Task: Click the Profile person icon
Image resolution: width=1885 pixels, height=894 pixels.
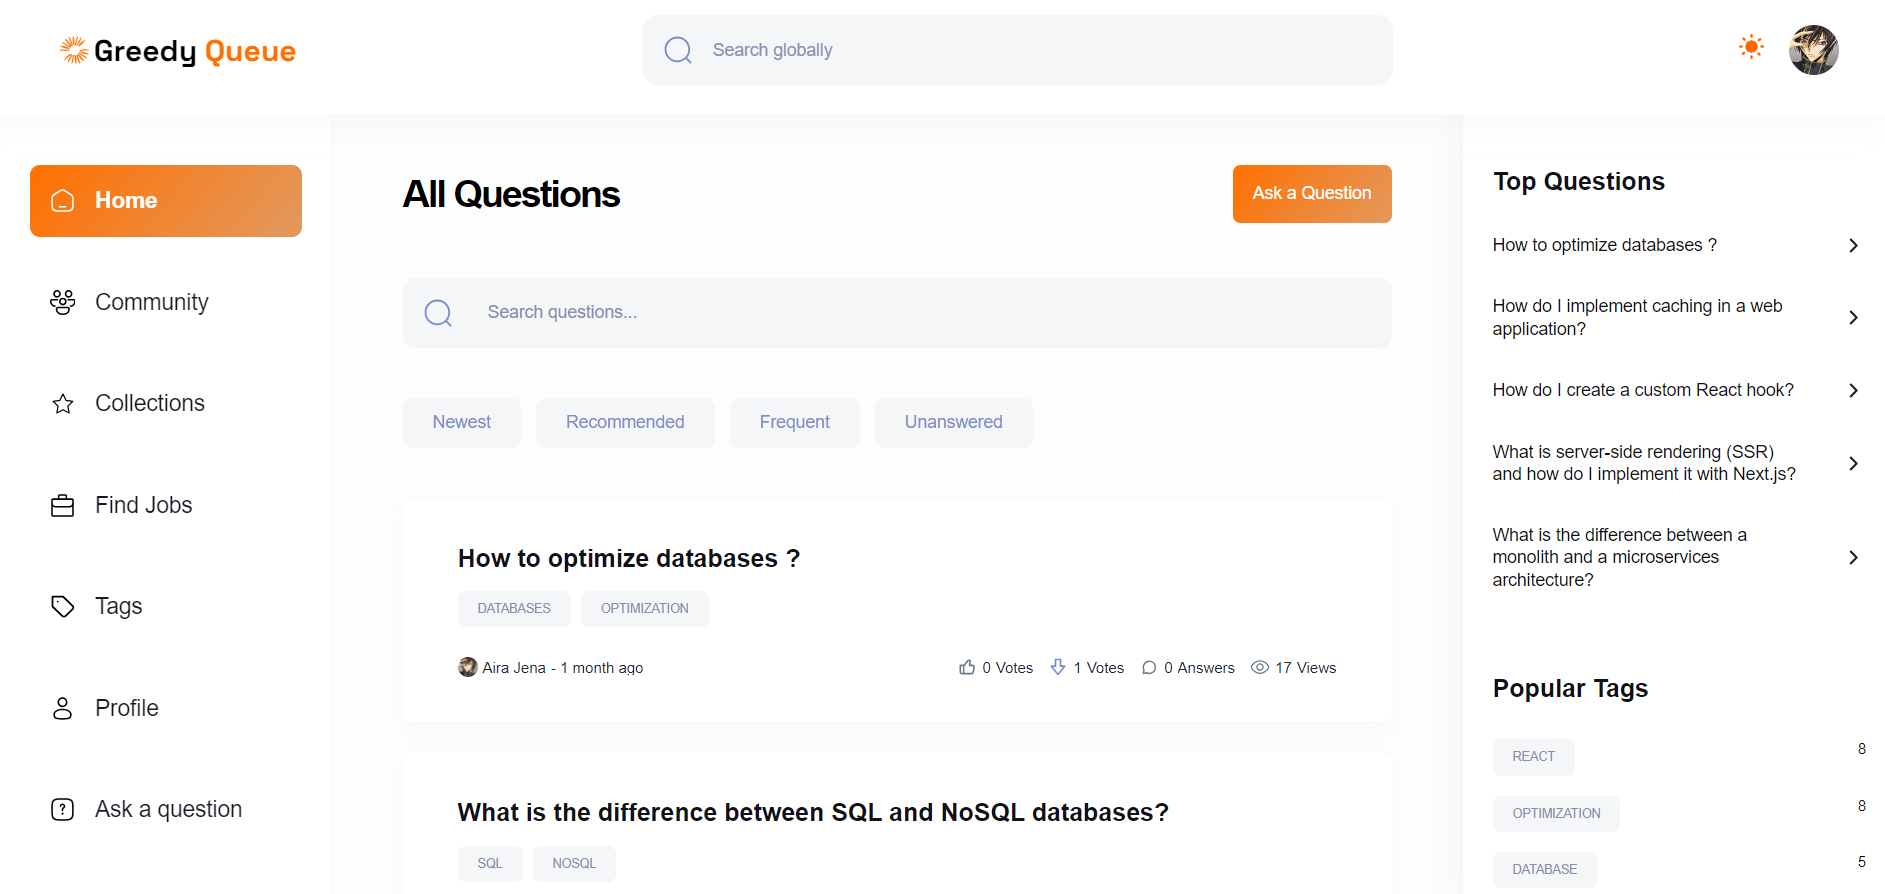Action: 63,709
